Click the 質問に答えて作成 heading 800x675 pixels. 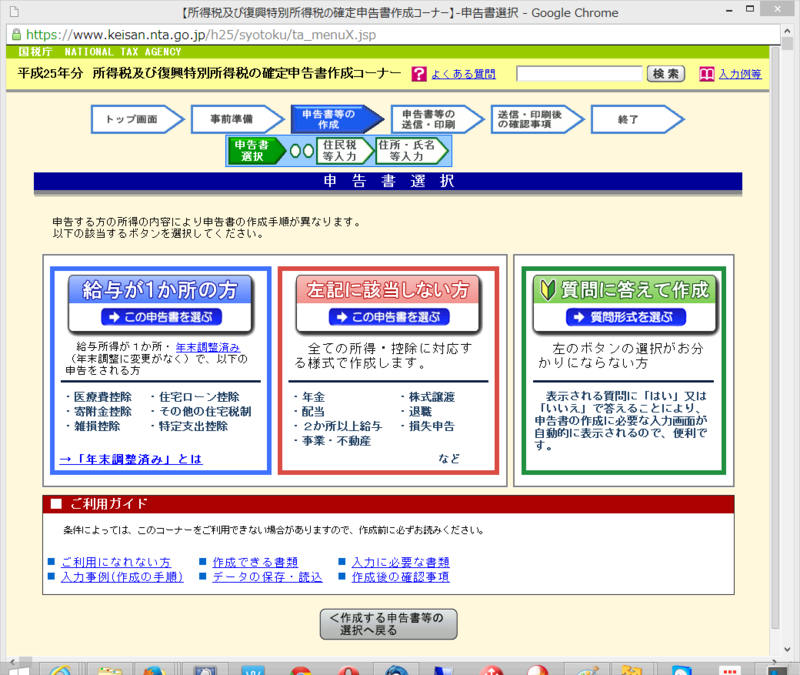pos(625,290)
